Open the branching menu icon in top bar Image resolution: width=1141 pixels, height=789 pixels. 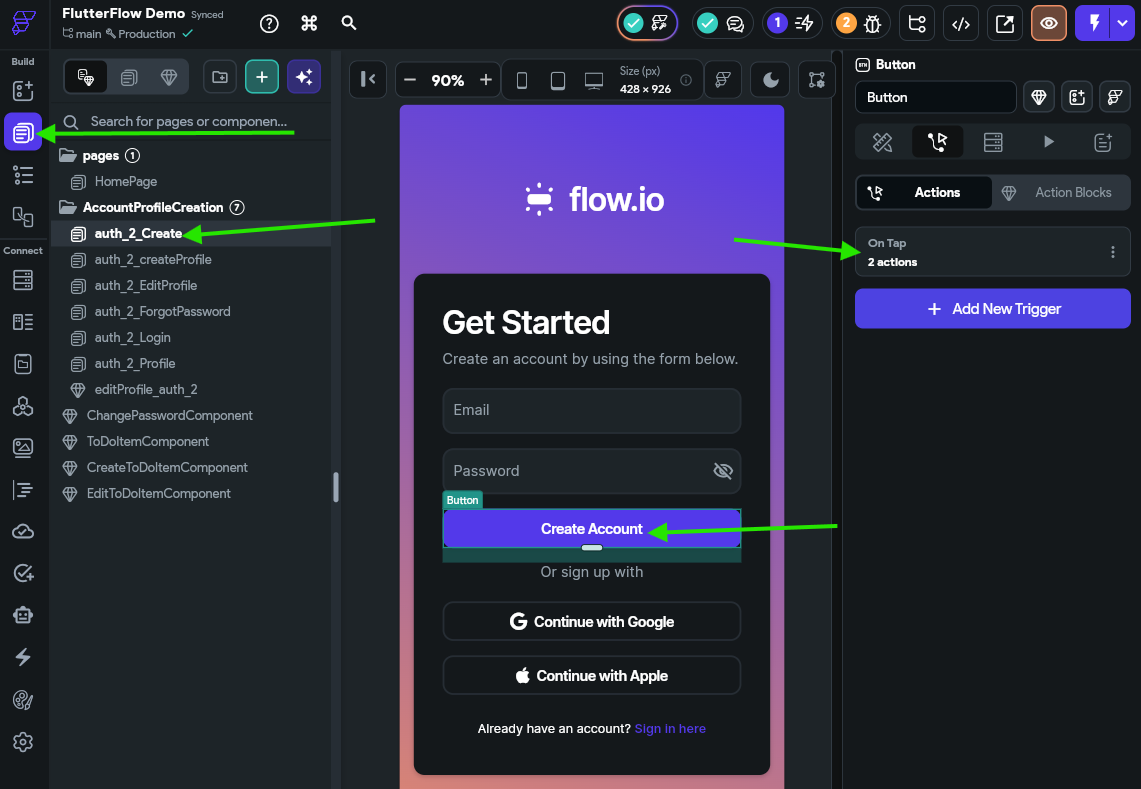click(917, 23)
